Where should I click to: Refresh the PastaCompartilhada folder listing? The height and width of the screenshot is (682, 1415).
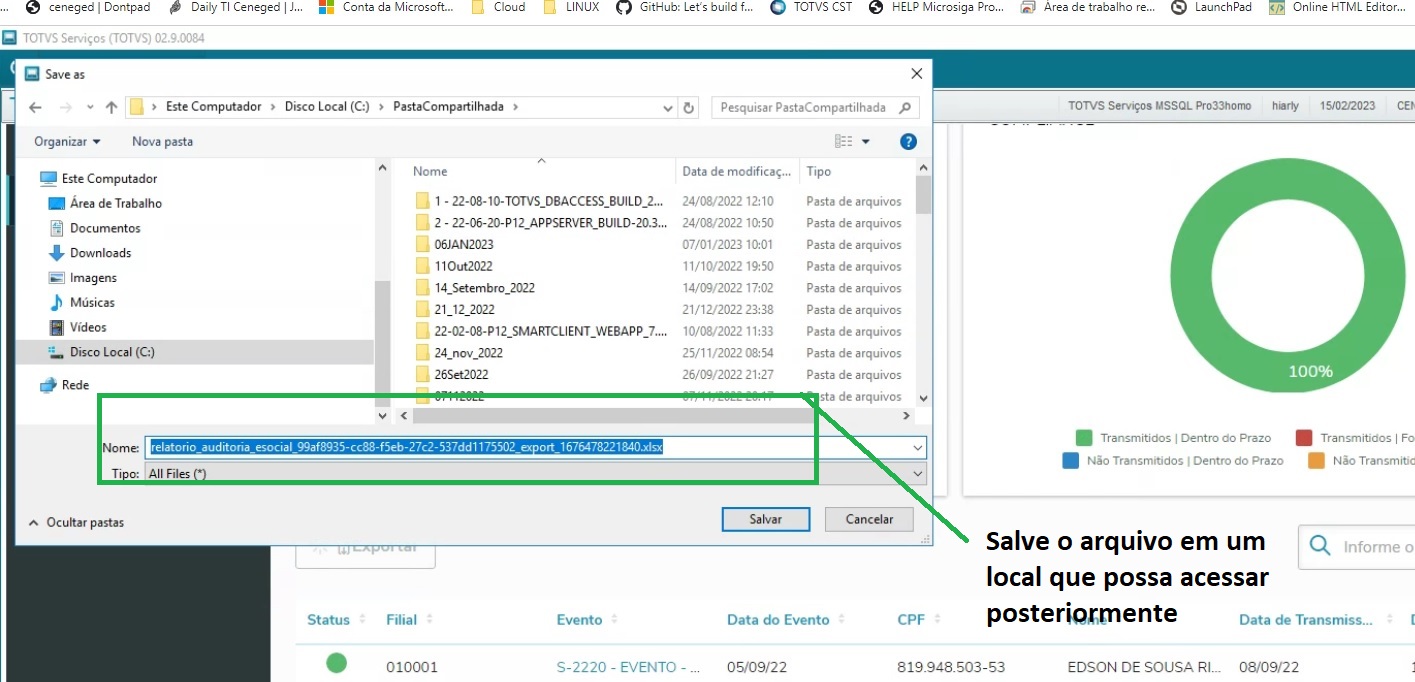pos(688,107)
